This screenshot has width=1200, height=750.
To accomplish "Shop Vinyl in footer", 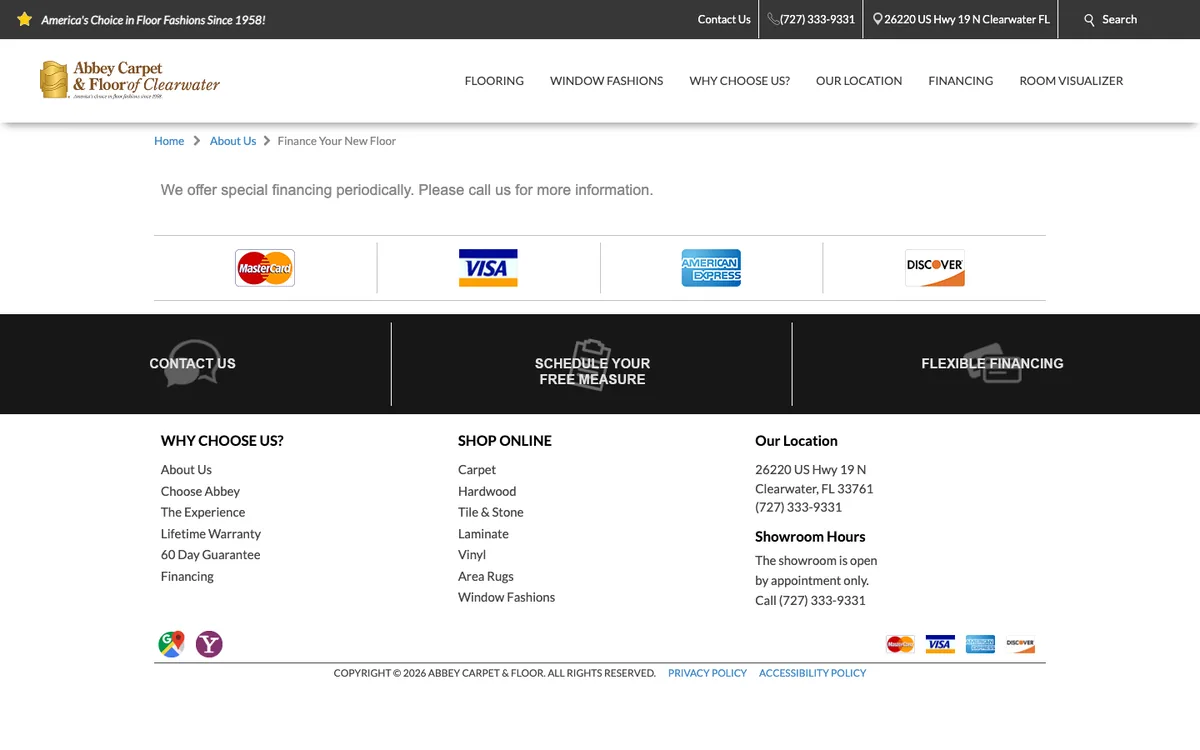I will [472, 555].
